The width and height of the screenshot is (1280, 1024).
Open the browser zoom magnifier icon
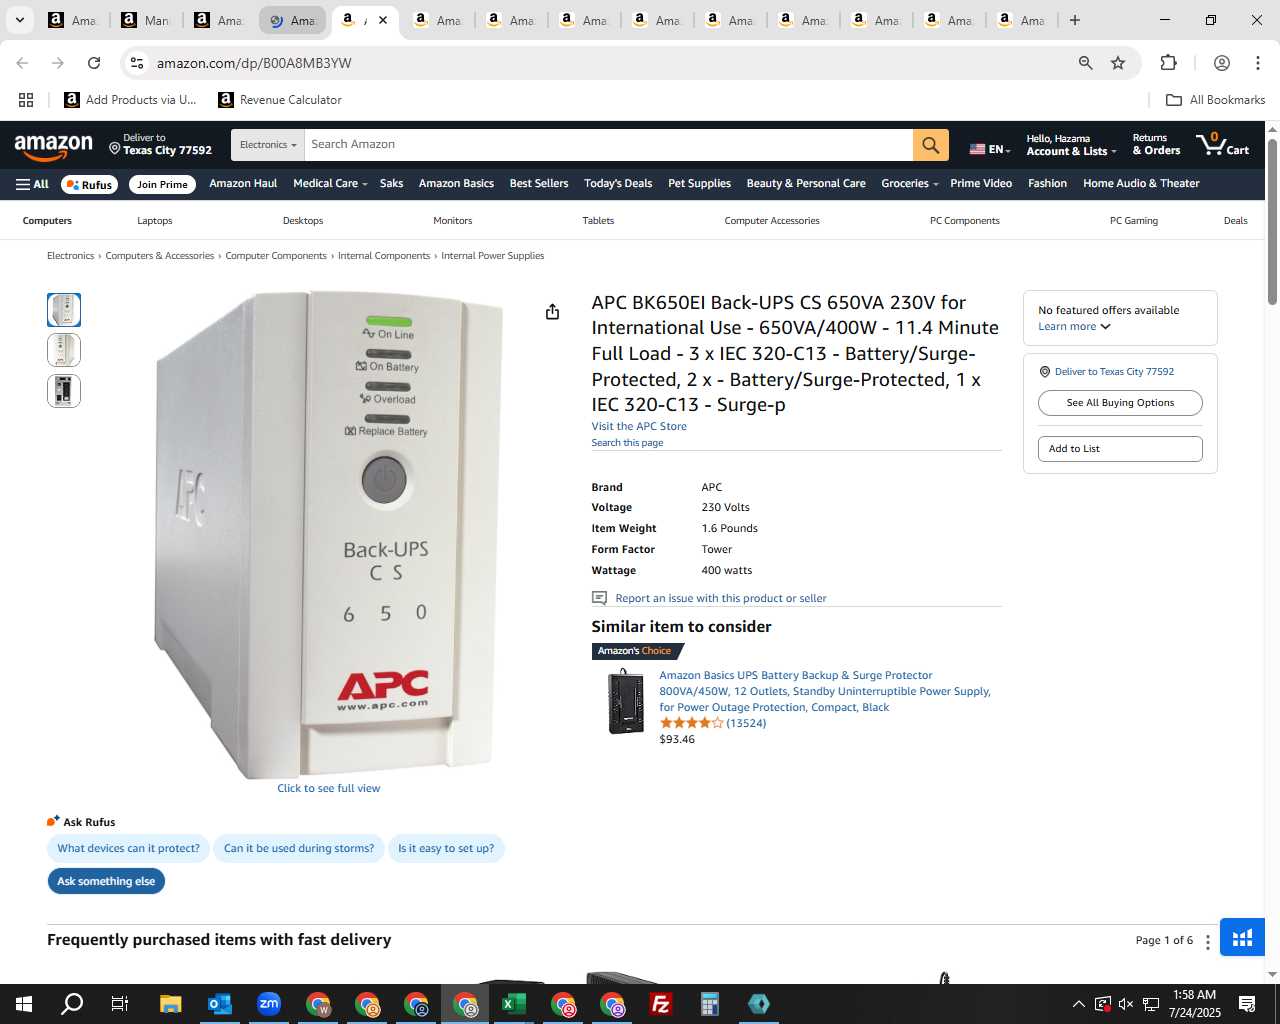tap(1085, 63)
